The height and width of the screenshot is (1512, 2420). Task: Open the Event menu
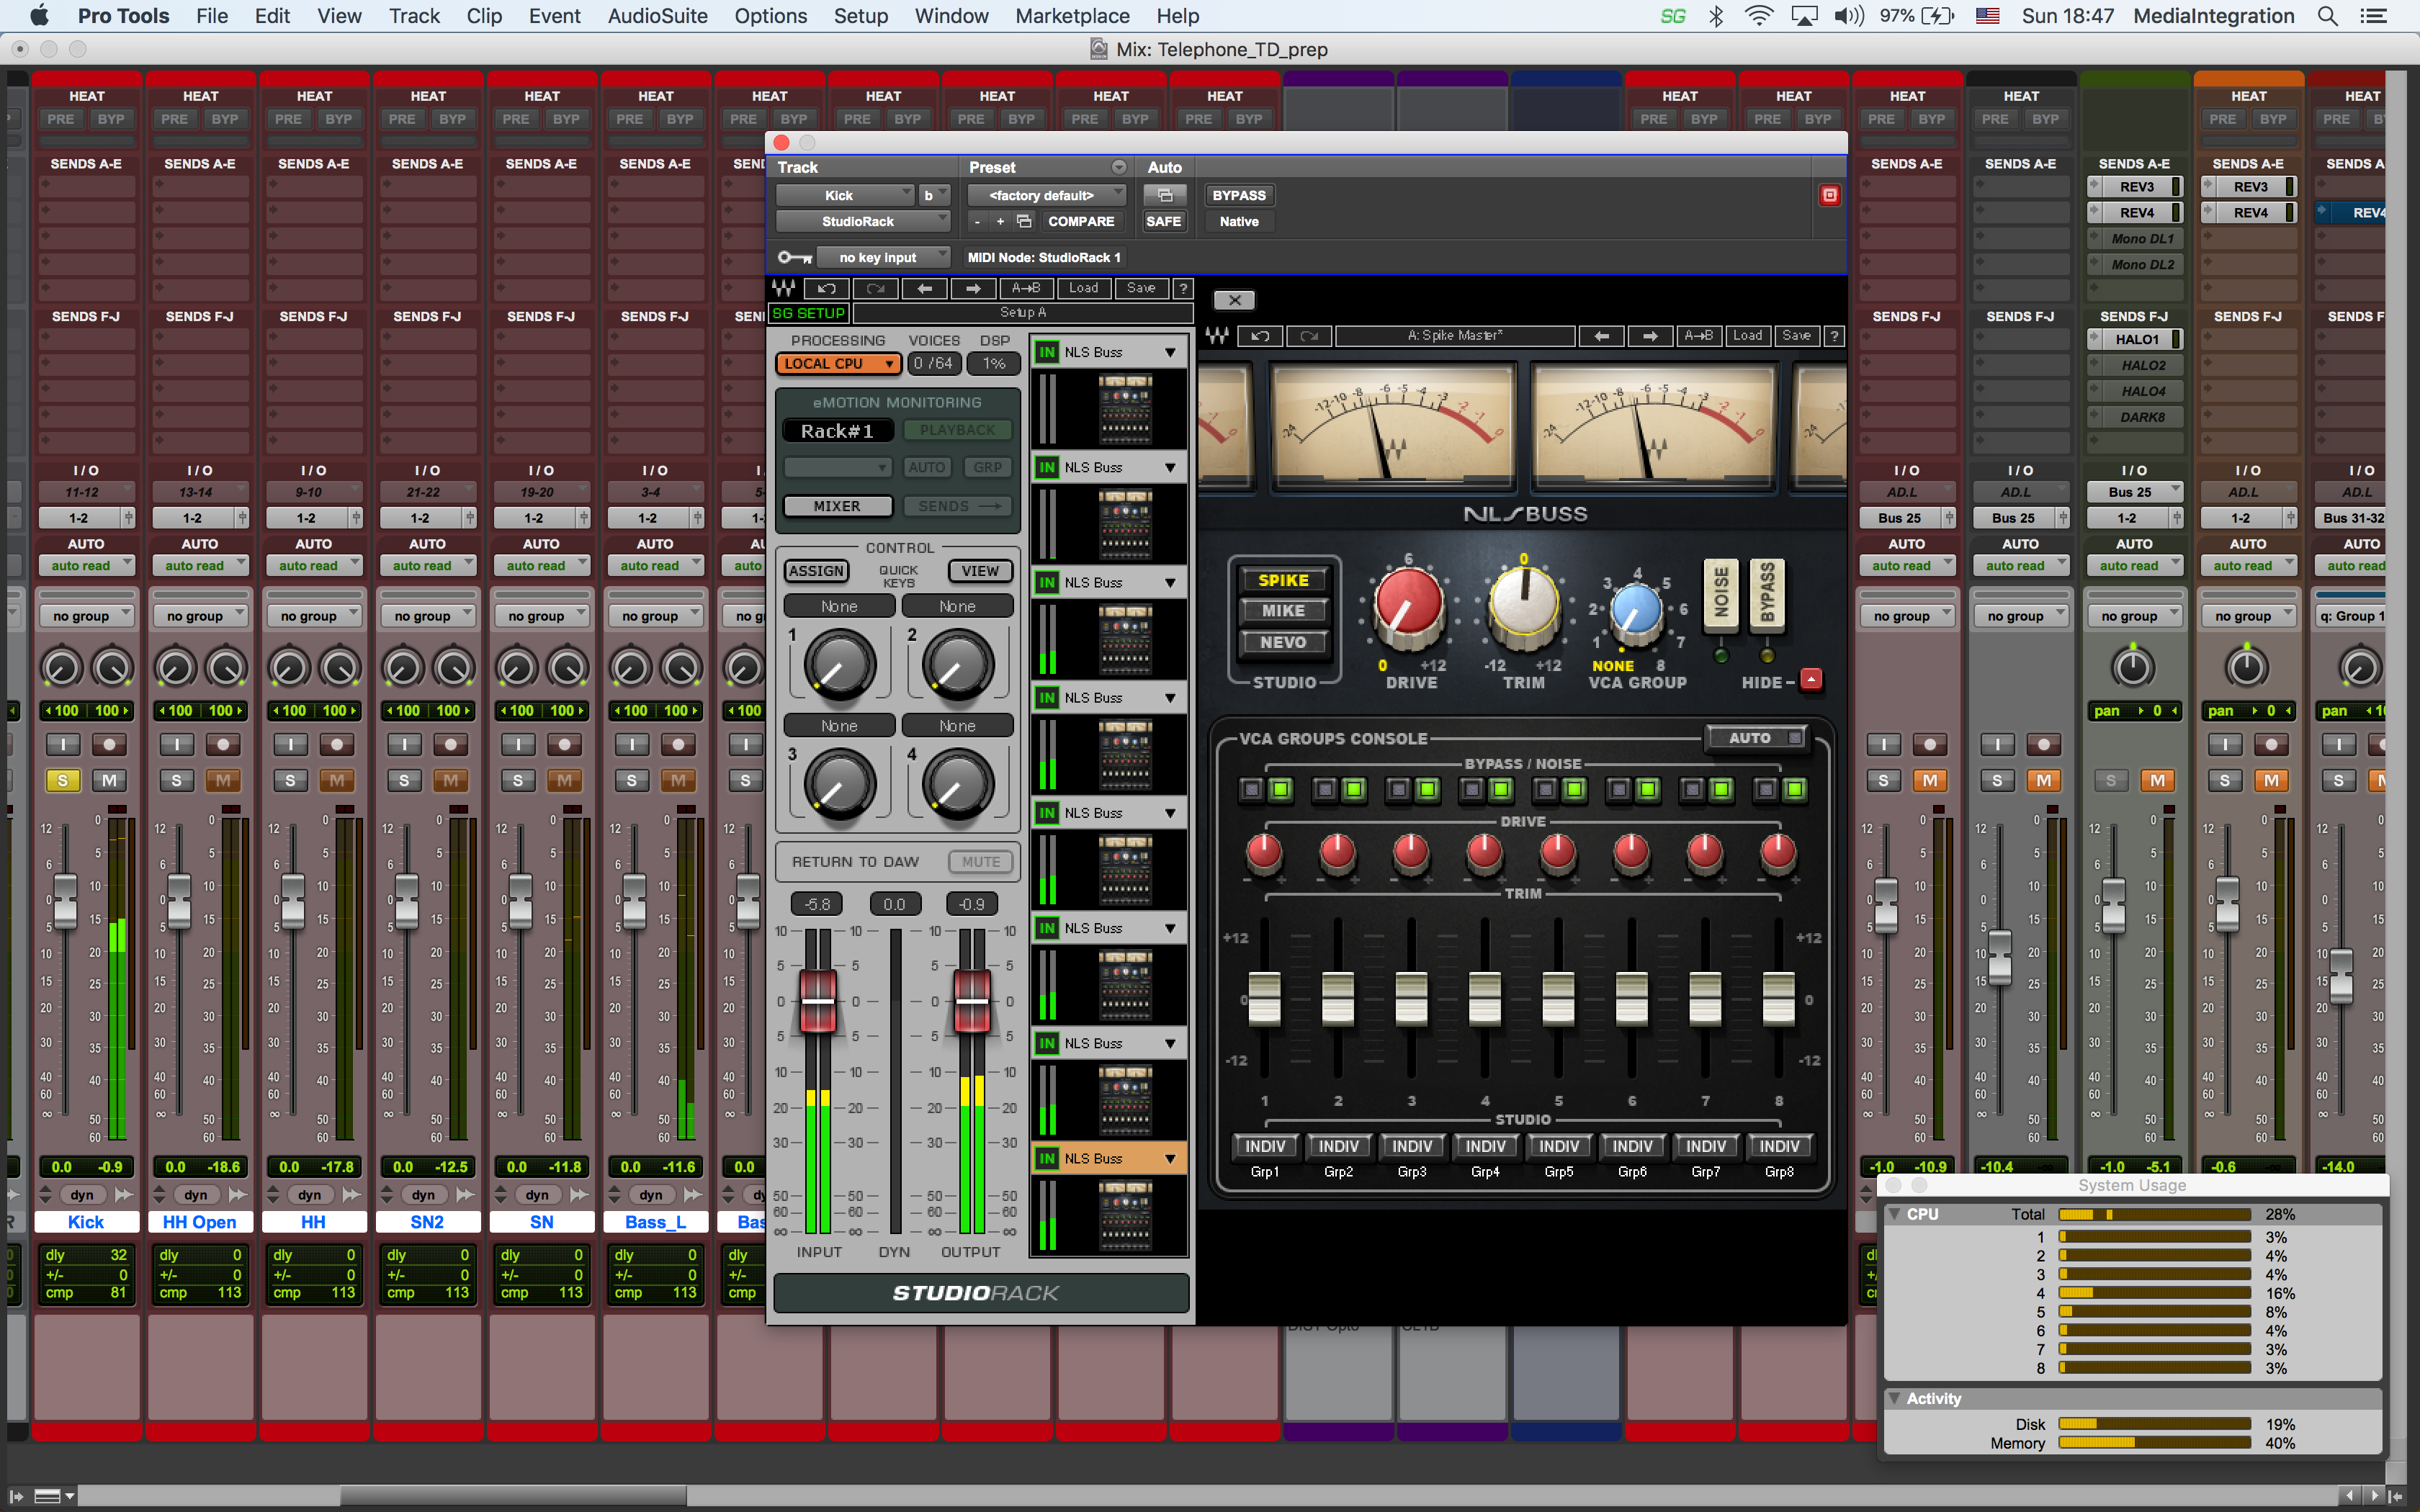[x=554, y=16]
